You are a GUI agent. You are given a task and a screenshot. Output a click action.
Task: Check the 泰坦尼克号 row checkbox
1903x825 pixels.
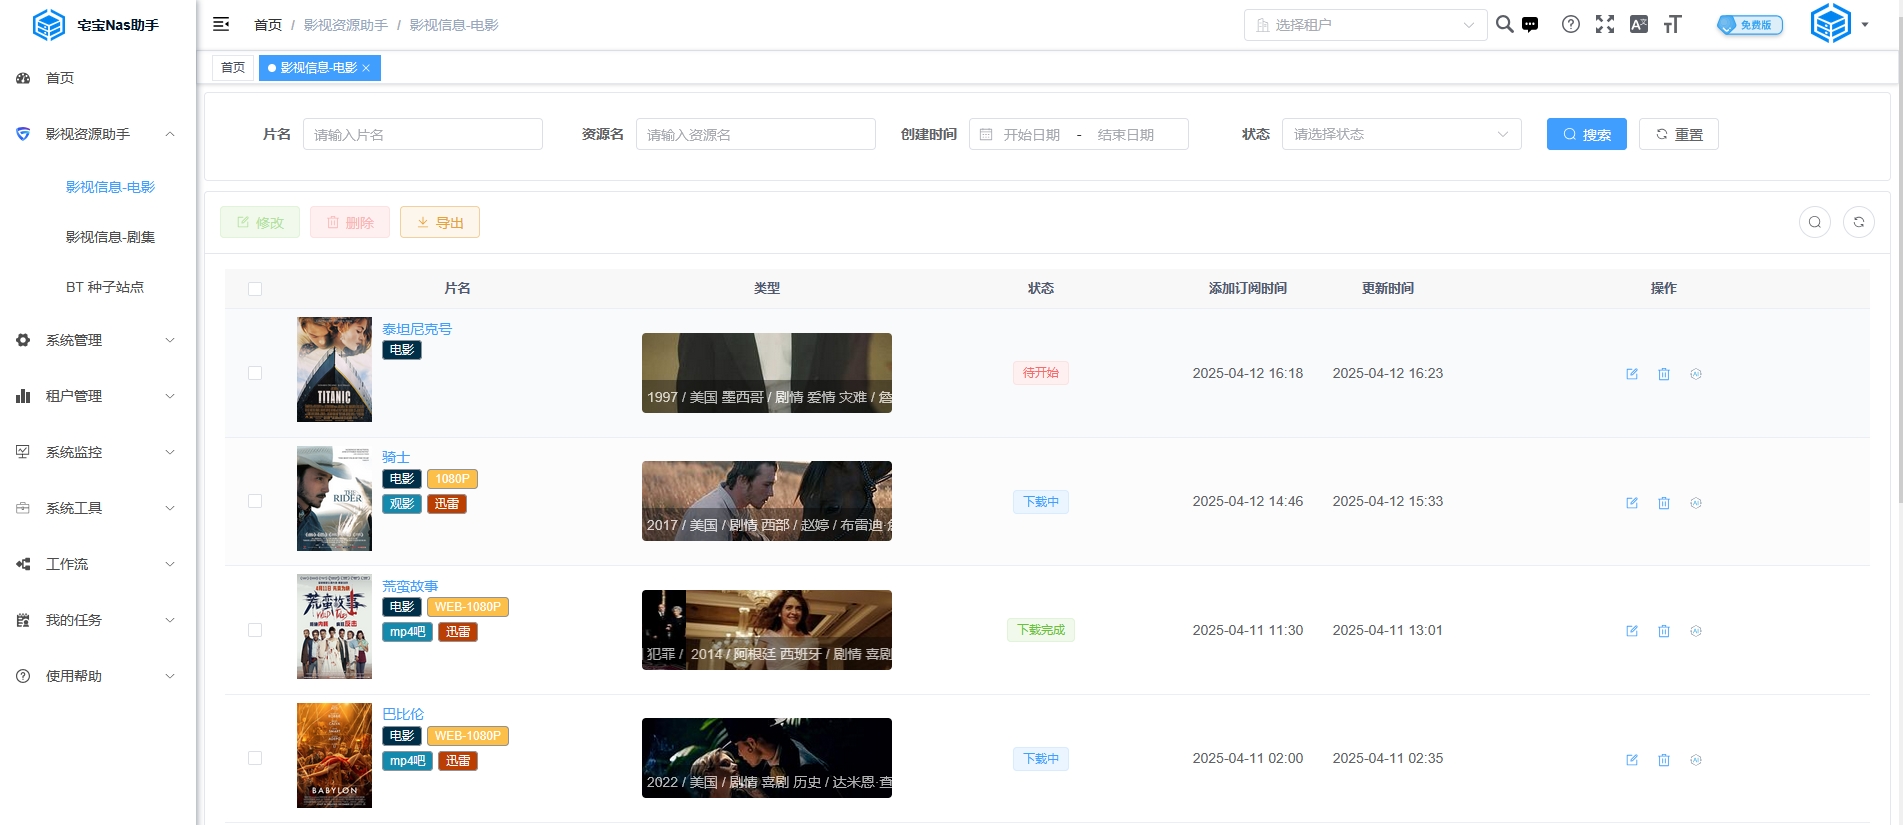click(255, 373)
